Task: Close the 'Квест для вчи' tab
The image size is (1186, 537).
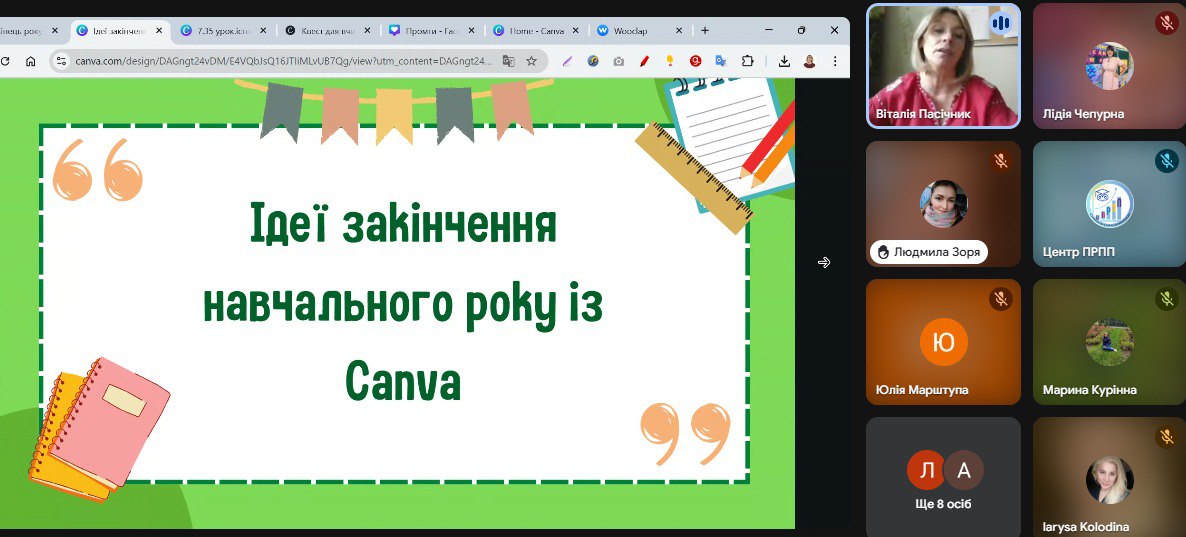Action: pos(368,30)
